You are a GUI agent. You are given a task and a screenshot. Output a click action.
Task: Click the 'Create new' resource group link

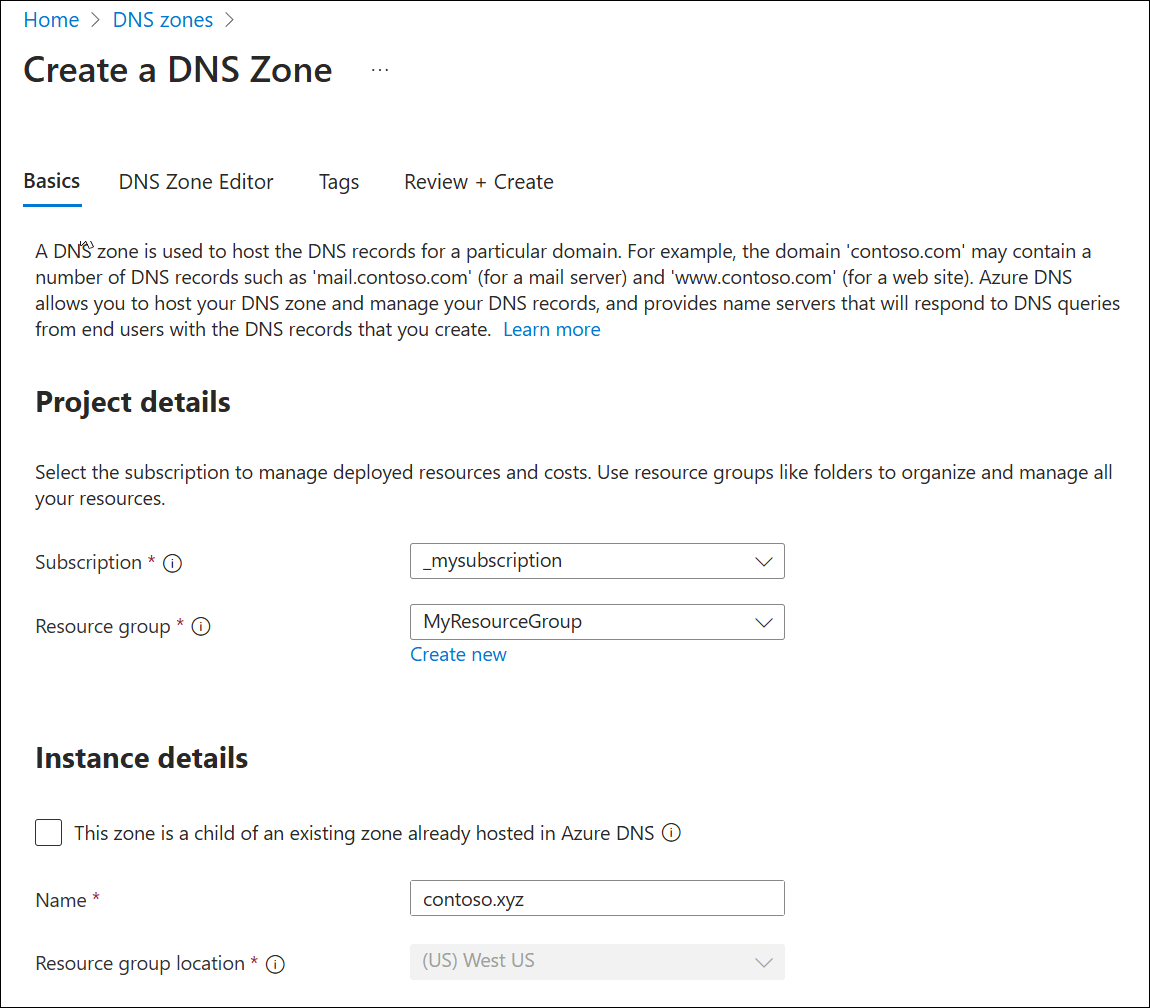click(x=458, y=654)
